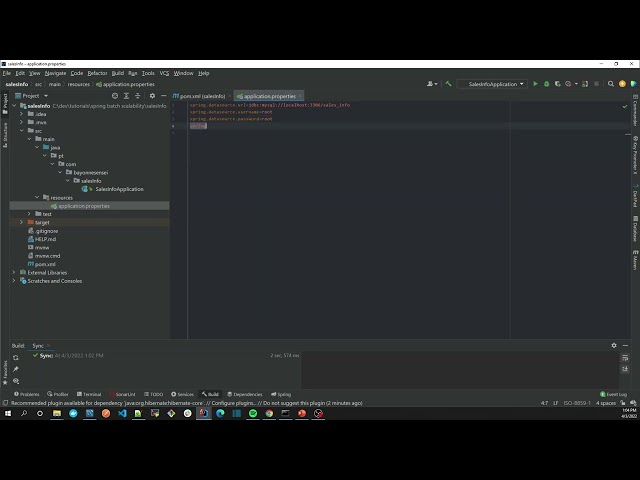Open Visual Studio Code from taskbar

point(122,413)
